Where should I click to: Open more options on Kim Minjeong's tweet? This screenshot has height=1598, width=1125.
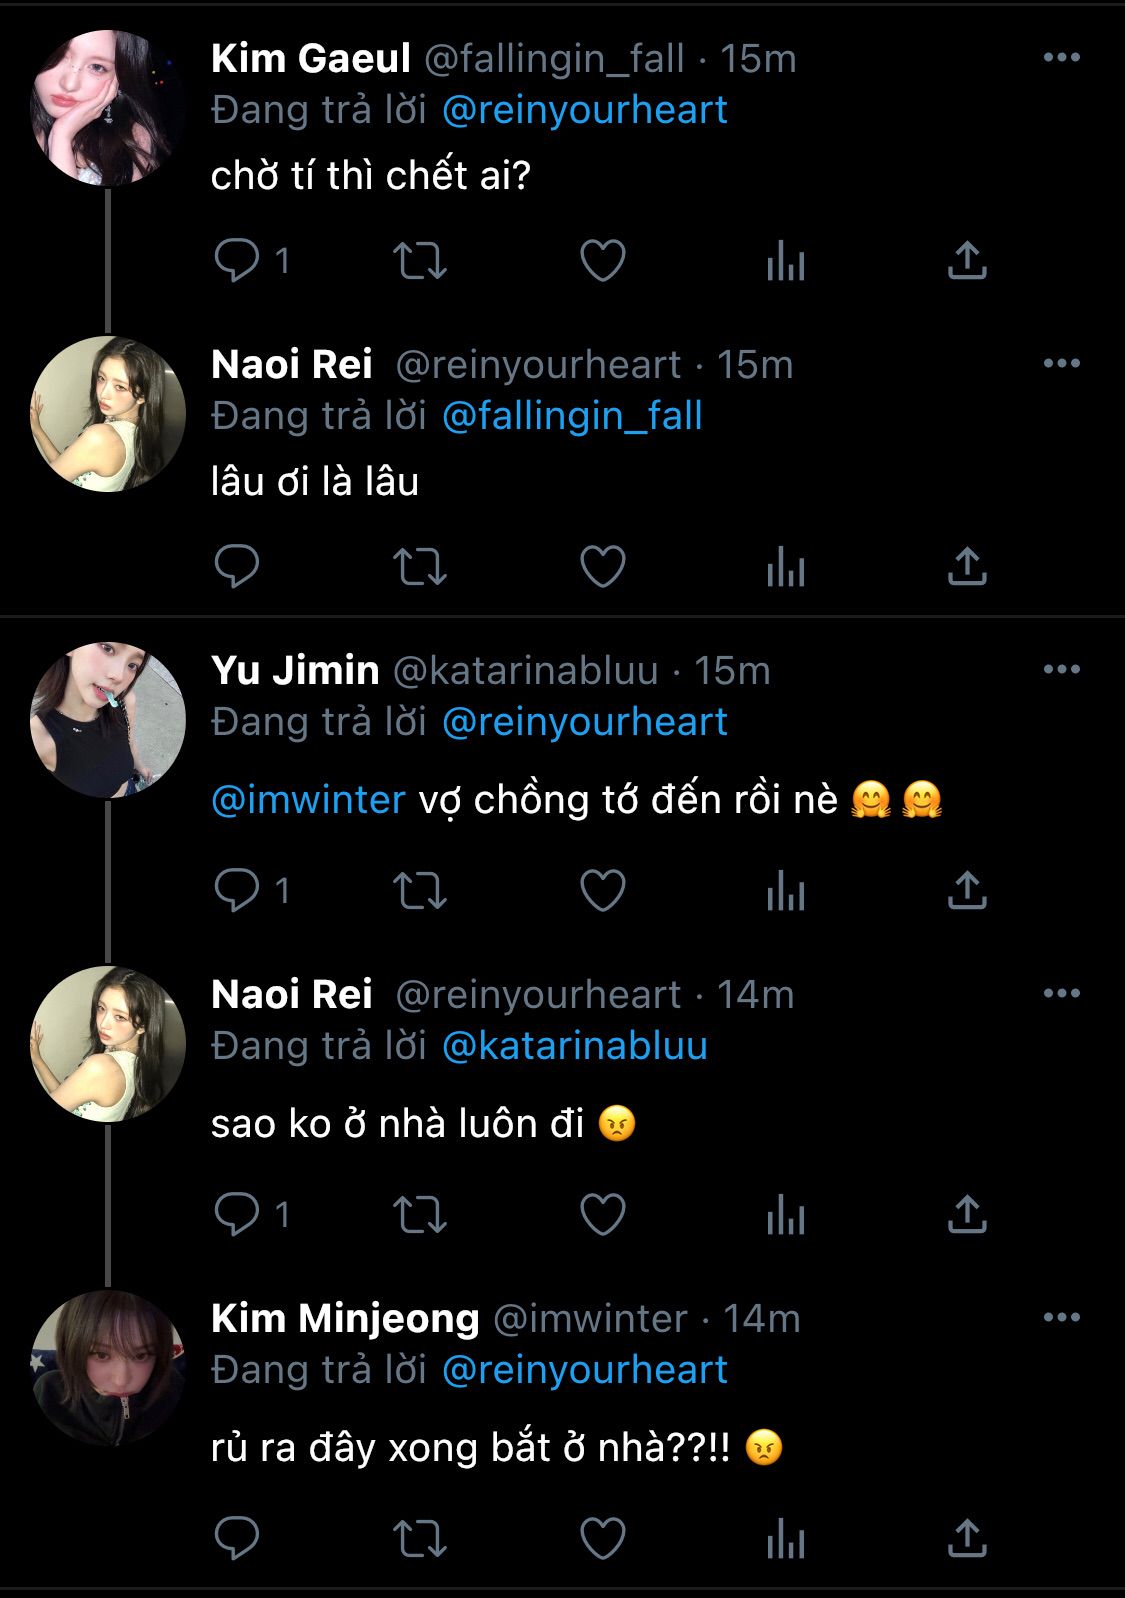pyautogui.click(x=1061, y=1318)
